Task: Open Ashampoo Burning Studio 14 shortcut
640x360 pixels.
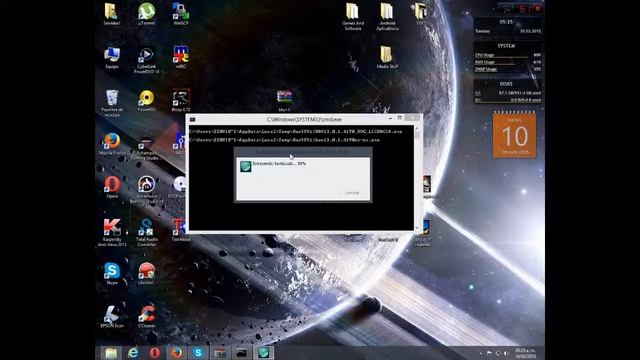Action: tap(147, 190)
